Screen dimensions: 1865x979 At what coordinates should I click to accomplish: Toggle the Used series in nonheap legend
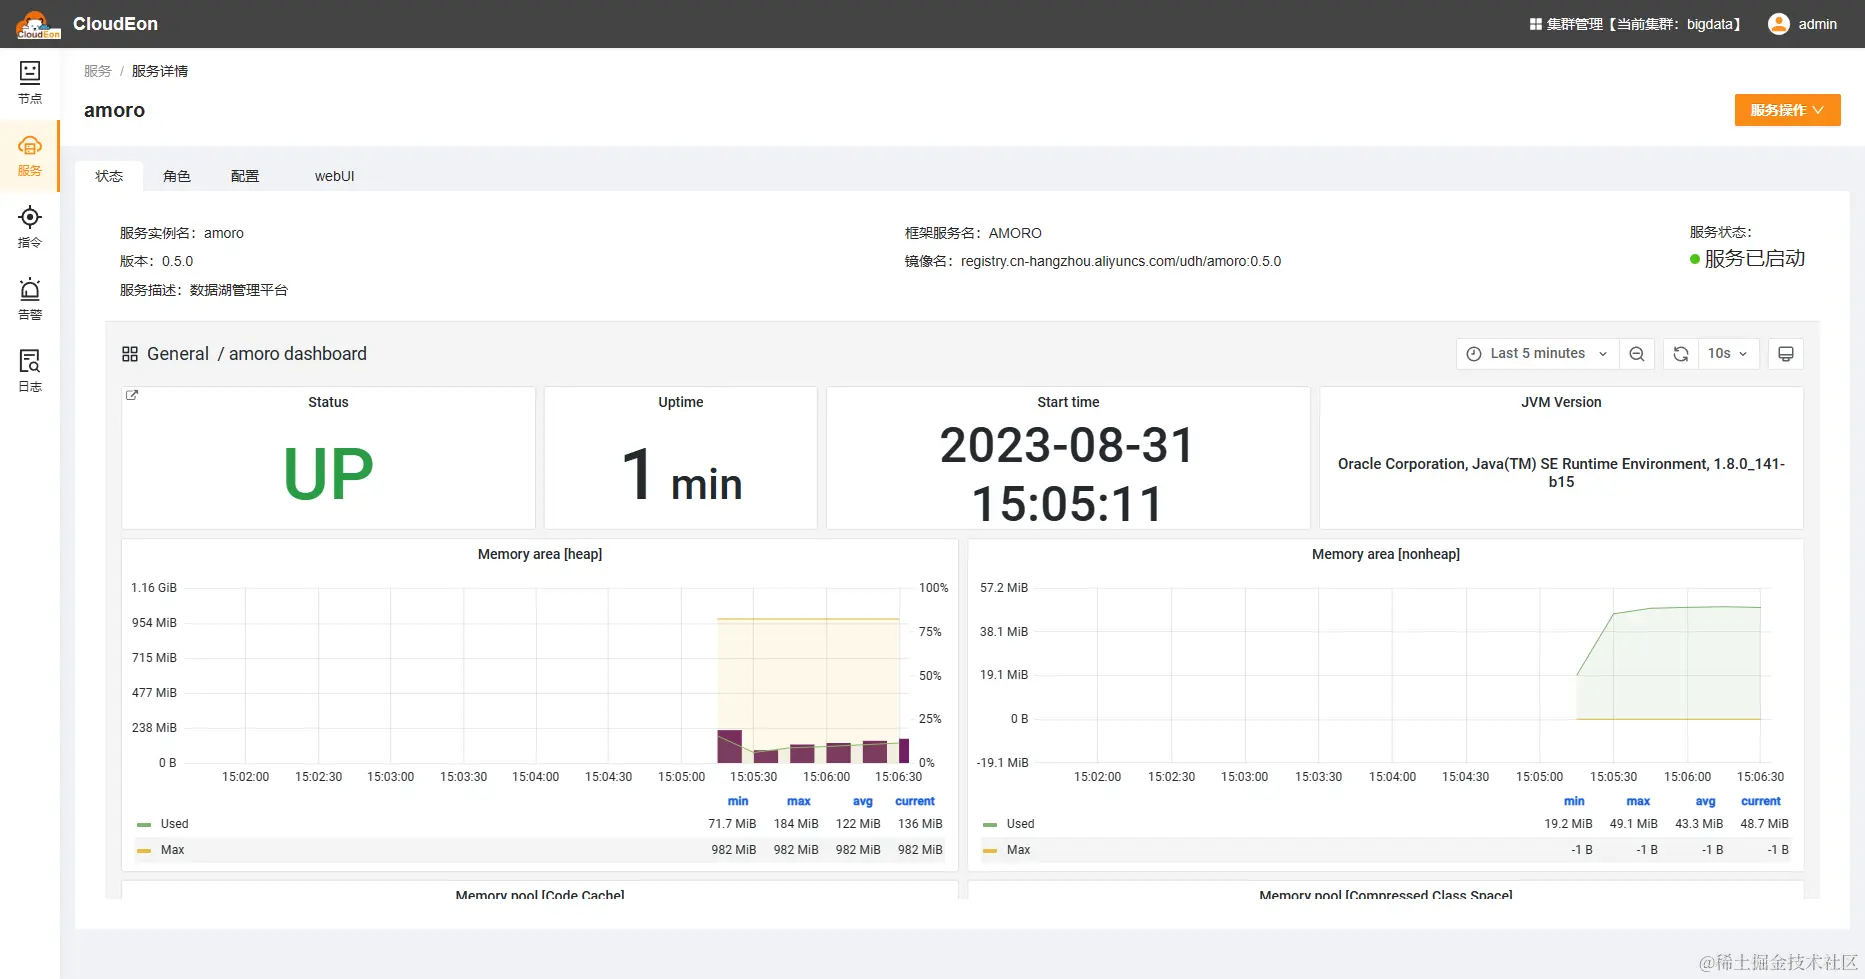click(1021, 824)
